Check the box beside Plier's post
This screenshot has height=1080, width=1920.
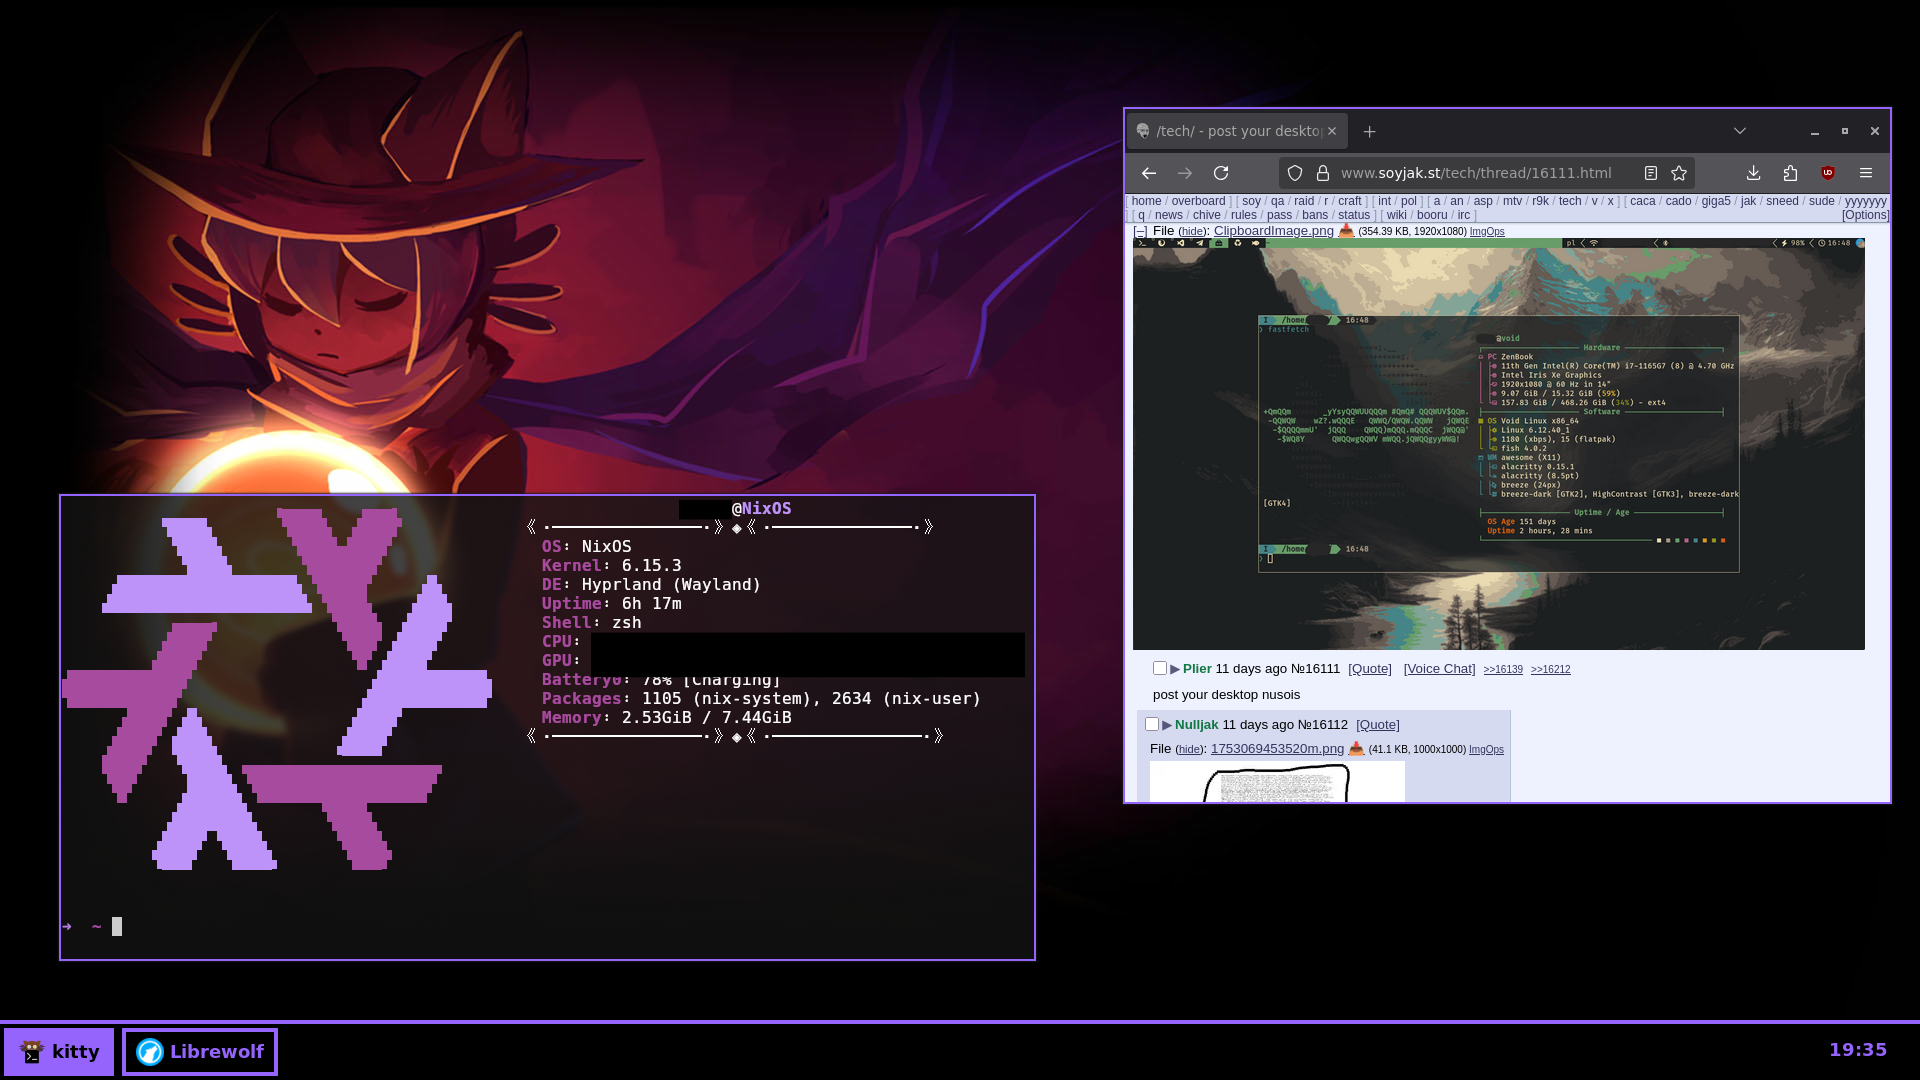1160,668
